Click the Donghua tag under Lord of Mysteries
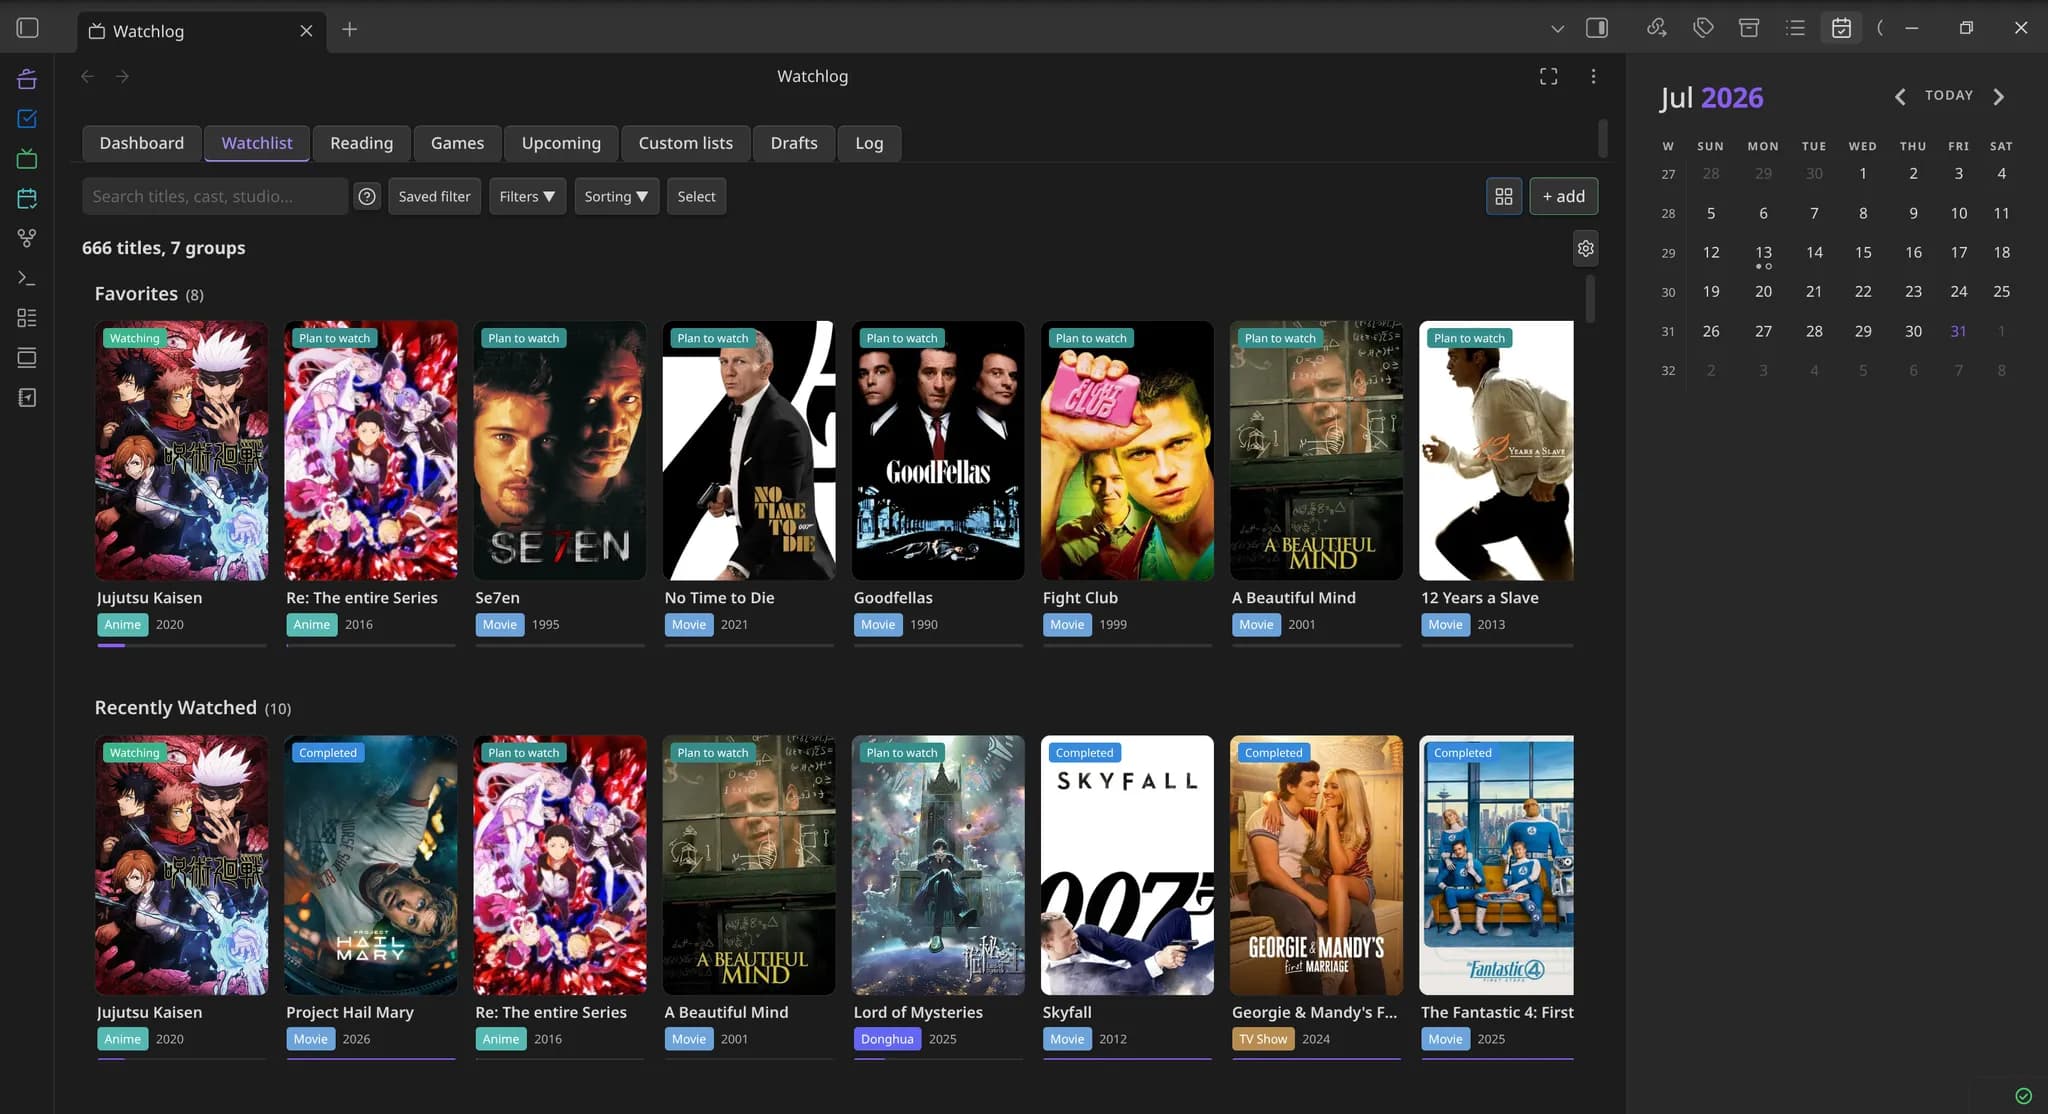The height and width of the screenshot is (1114, 2048). pyautogui.click(x=887, y=1039)
